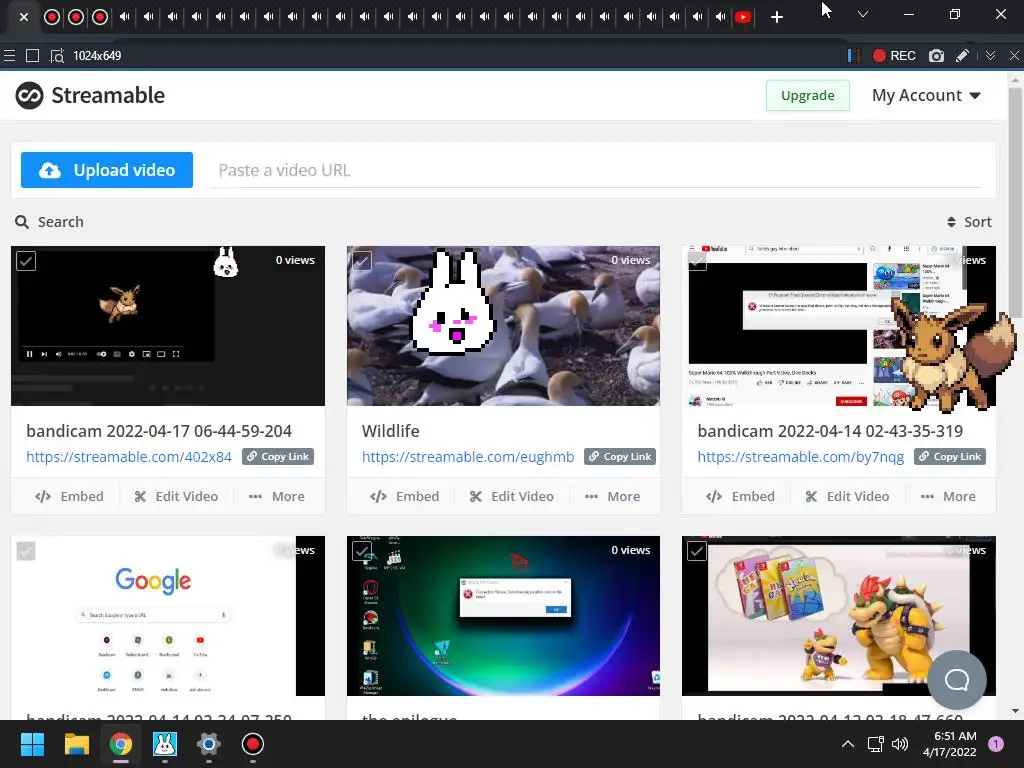This screenshot has width=1024, height=768.
Task: Open the chat support bubble
Action: click(x=957, y=680)
